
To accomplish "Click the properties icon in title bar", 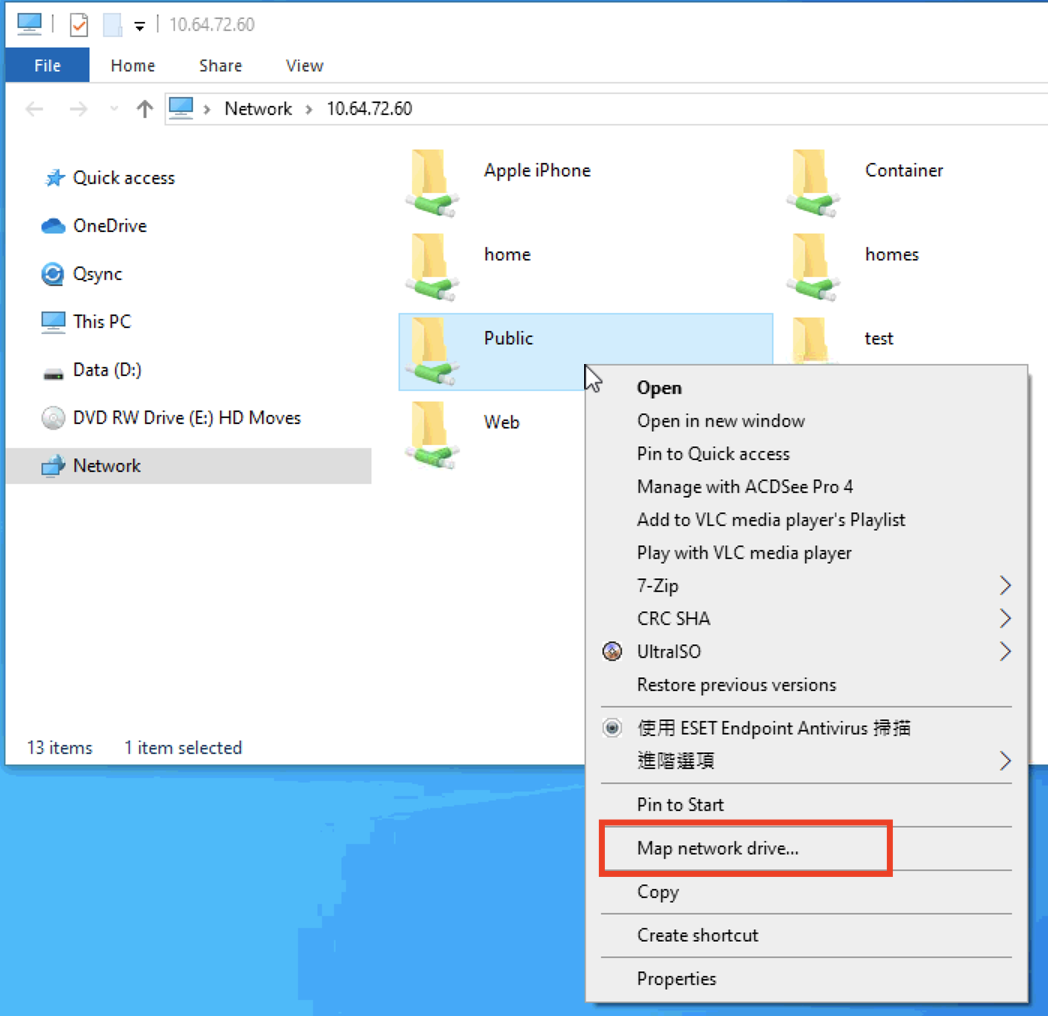I will 78,24.
